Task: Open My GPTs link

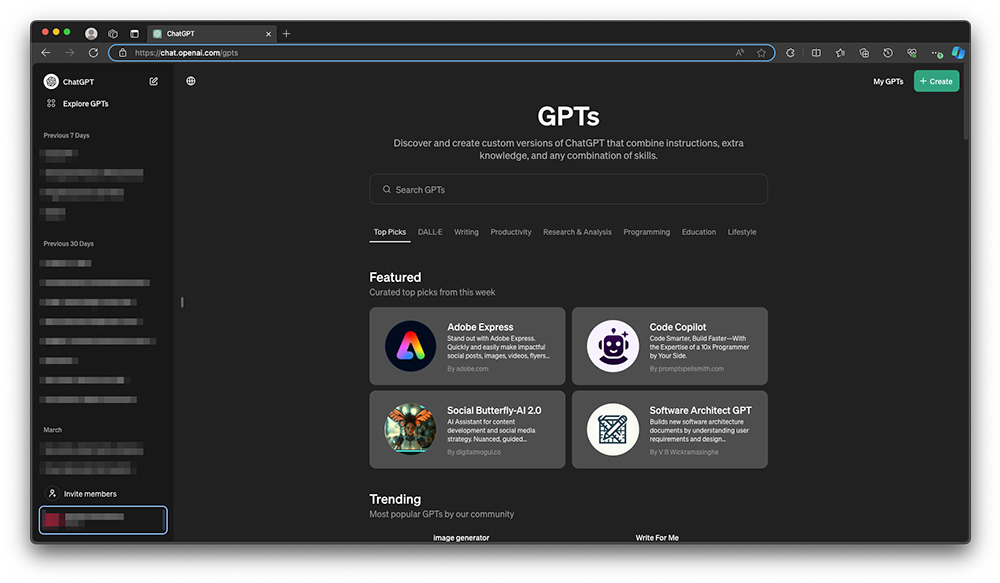Action: (x=888, y=82)
